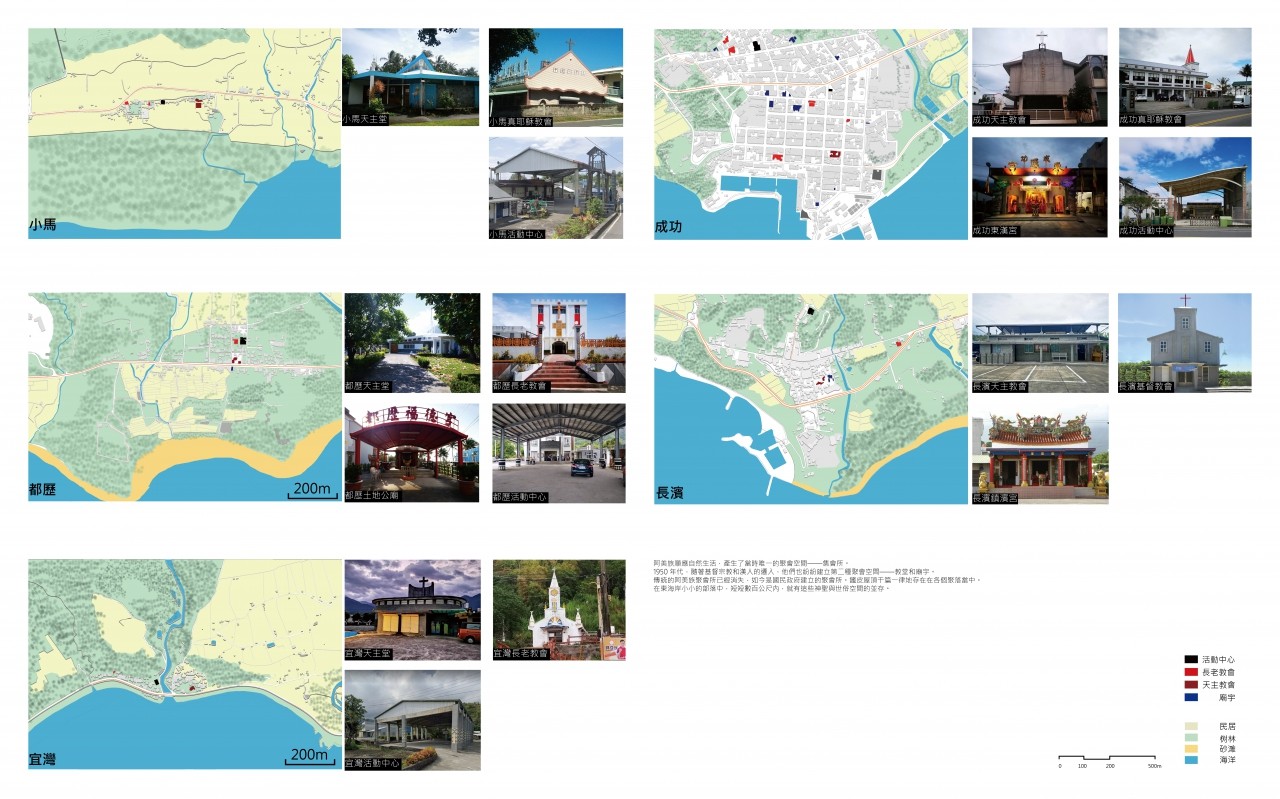
Task: Open the 都歷長老教會 photo
Action: [x=558, y=342]
